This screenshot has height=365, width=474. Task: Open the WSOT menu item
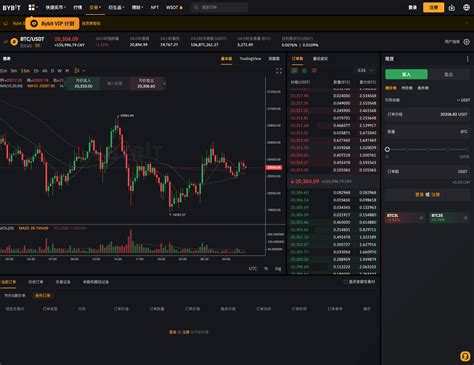pos(172,7)
